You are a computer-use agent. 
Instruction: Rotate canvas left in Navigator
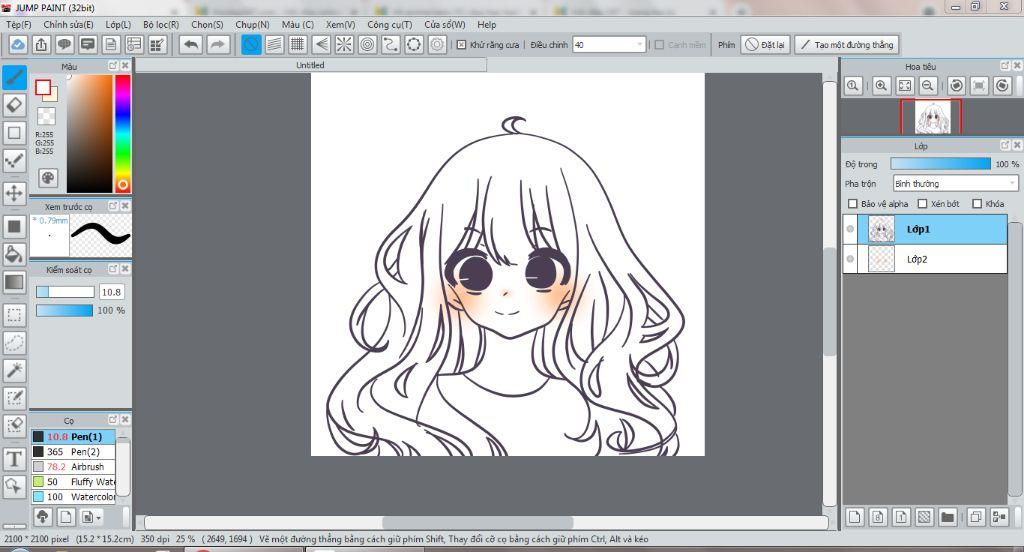(957, 86)
